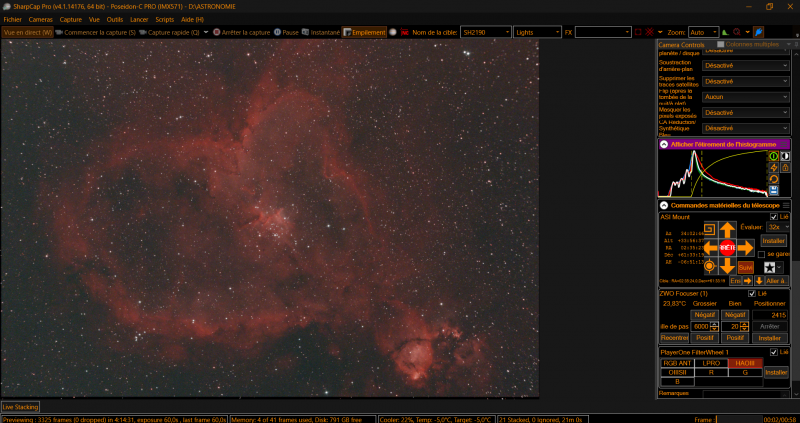Screen dimensions: 800x423
Task: Collapse the histogram stretch panel
Action: point(664,144)
